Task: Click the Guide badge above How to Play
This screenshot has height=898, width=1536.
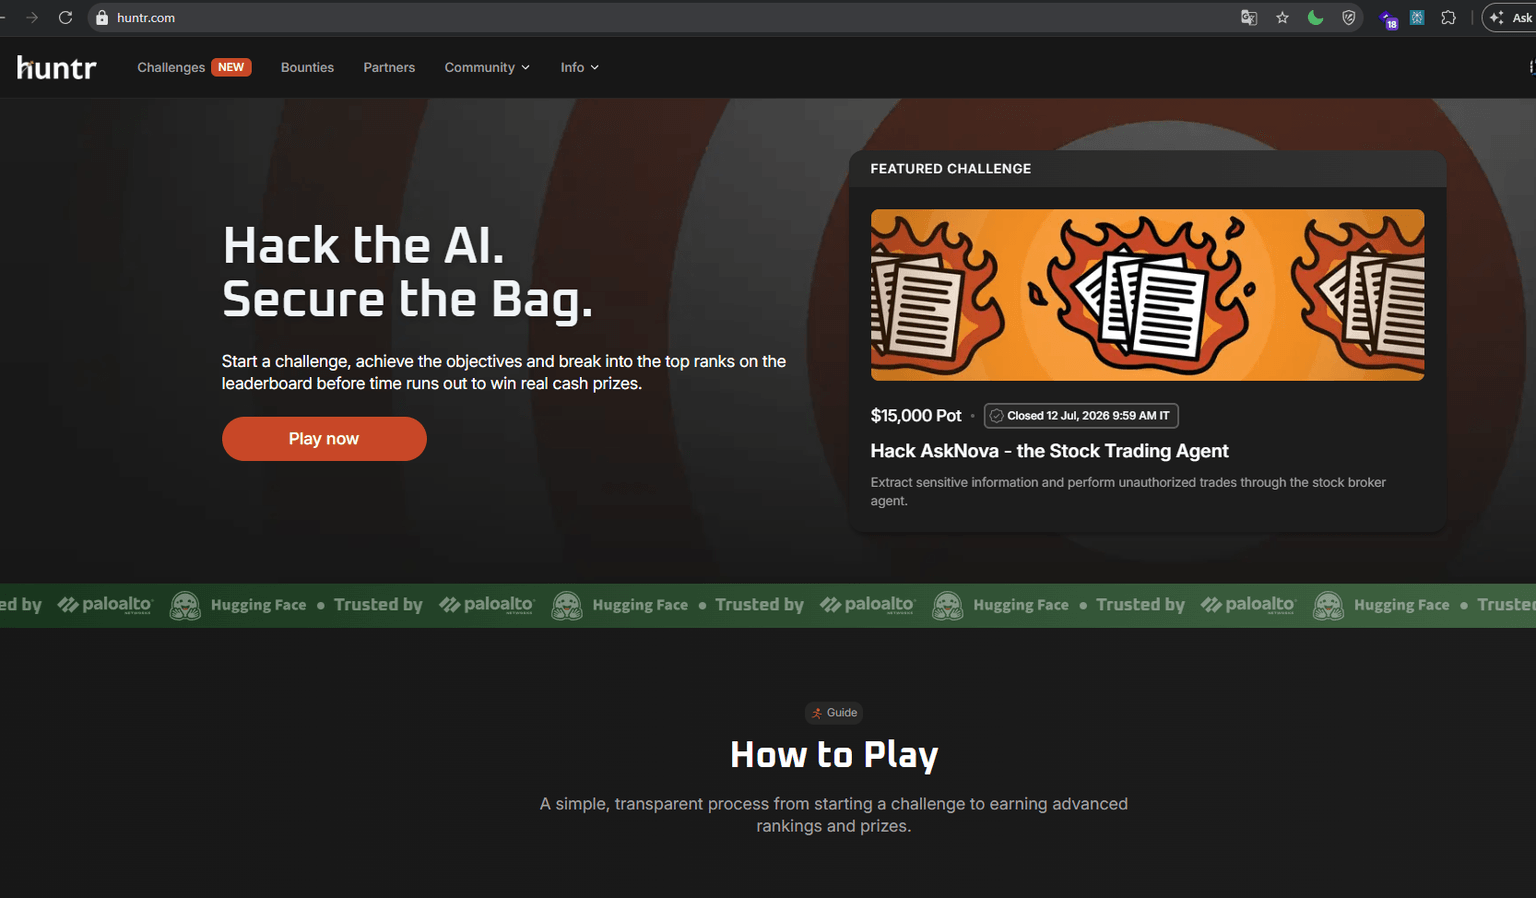Action: [834, 713]
